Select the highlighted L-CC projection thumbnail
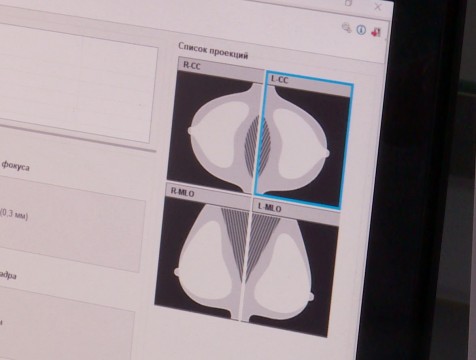Viewport: 476px width, 360px height. click(303, 141)
